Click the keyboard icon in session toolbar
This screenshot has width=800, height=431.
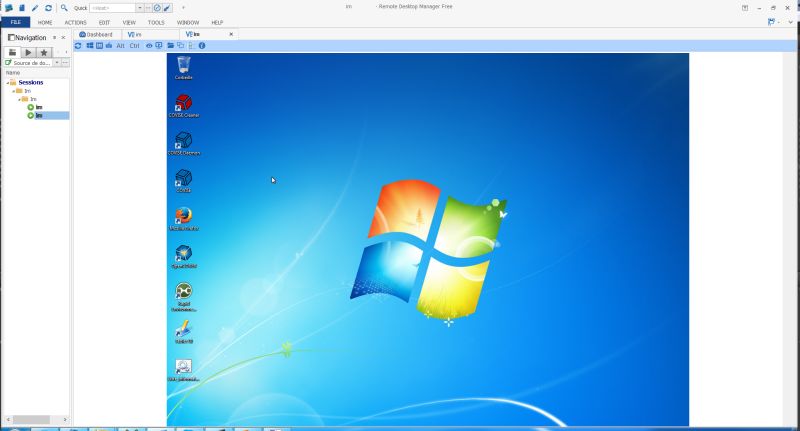109,45
